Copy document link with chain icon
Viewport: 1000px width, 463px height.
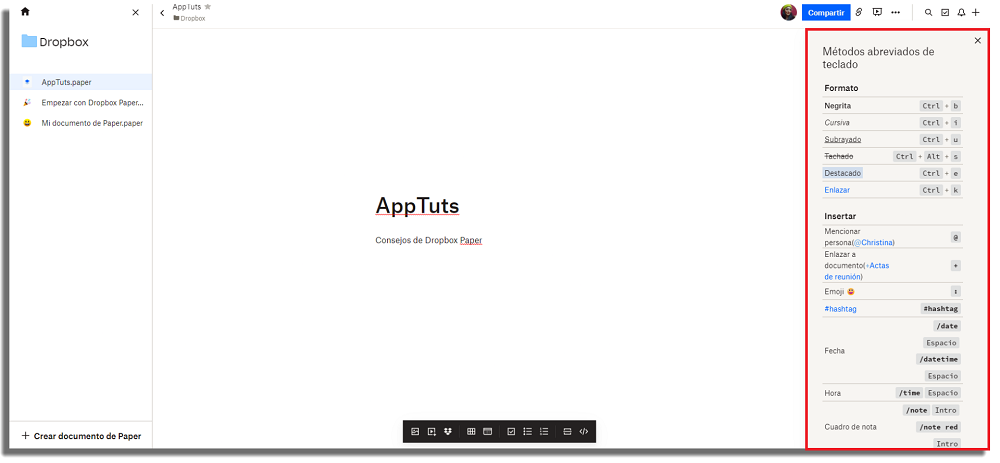tap(859, 12)
